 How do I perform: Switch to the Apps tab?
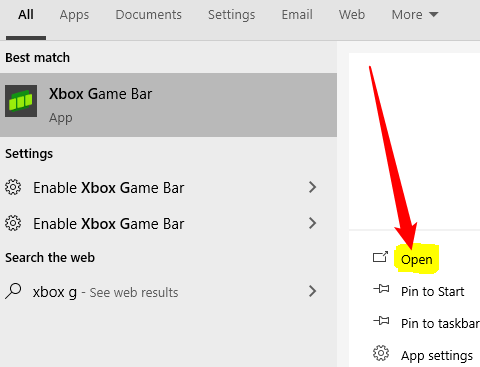tap(74, 15)
